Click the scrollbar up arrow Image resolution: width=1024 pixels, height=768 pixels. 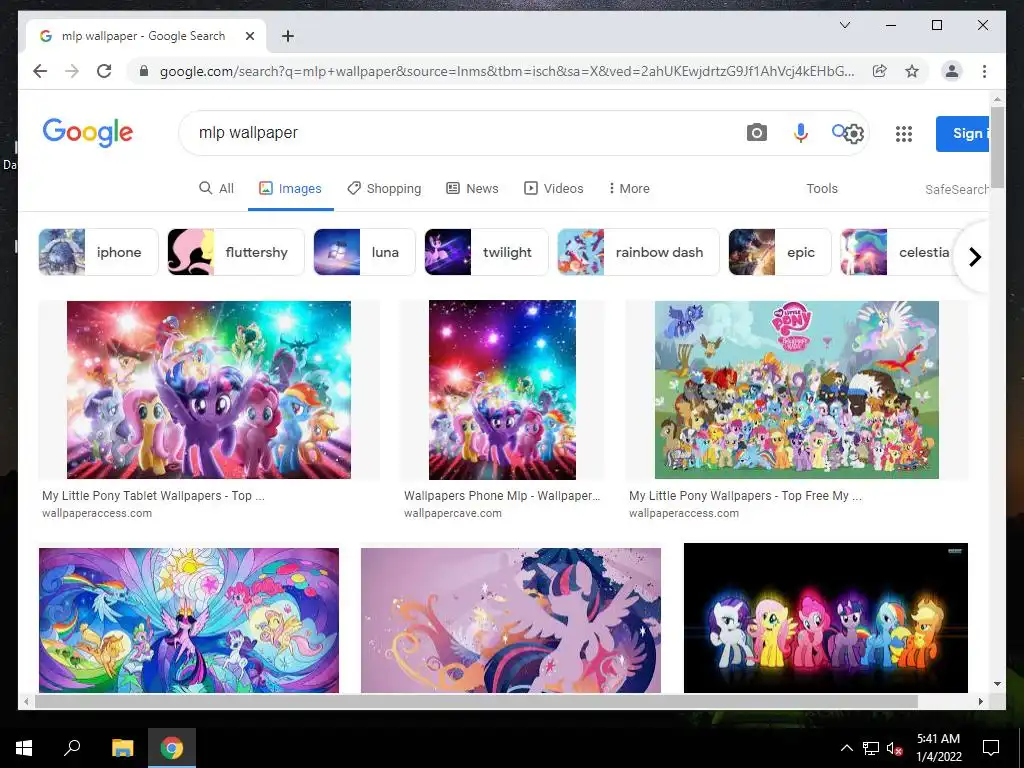[x=997, y=100]
